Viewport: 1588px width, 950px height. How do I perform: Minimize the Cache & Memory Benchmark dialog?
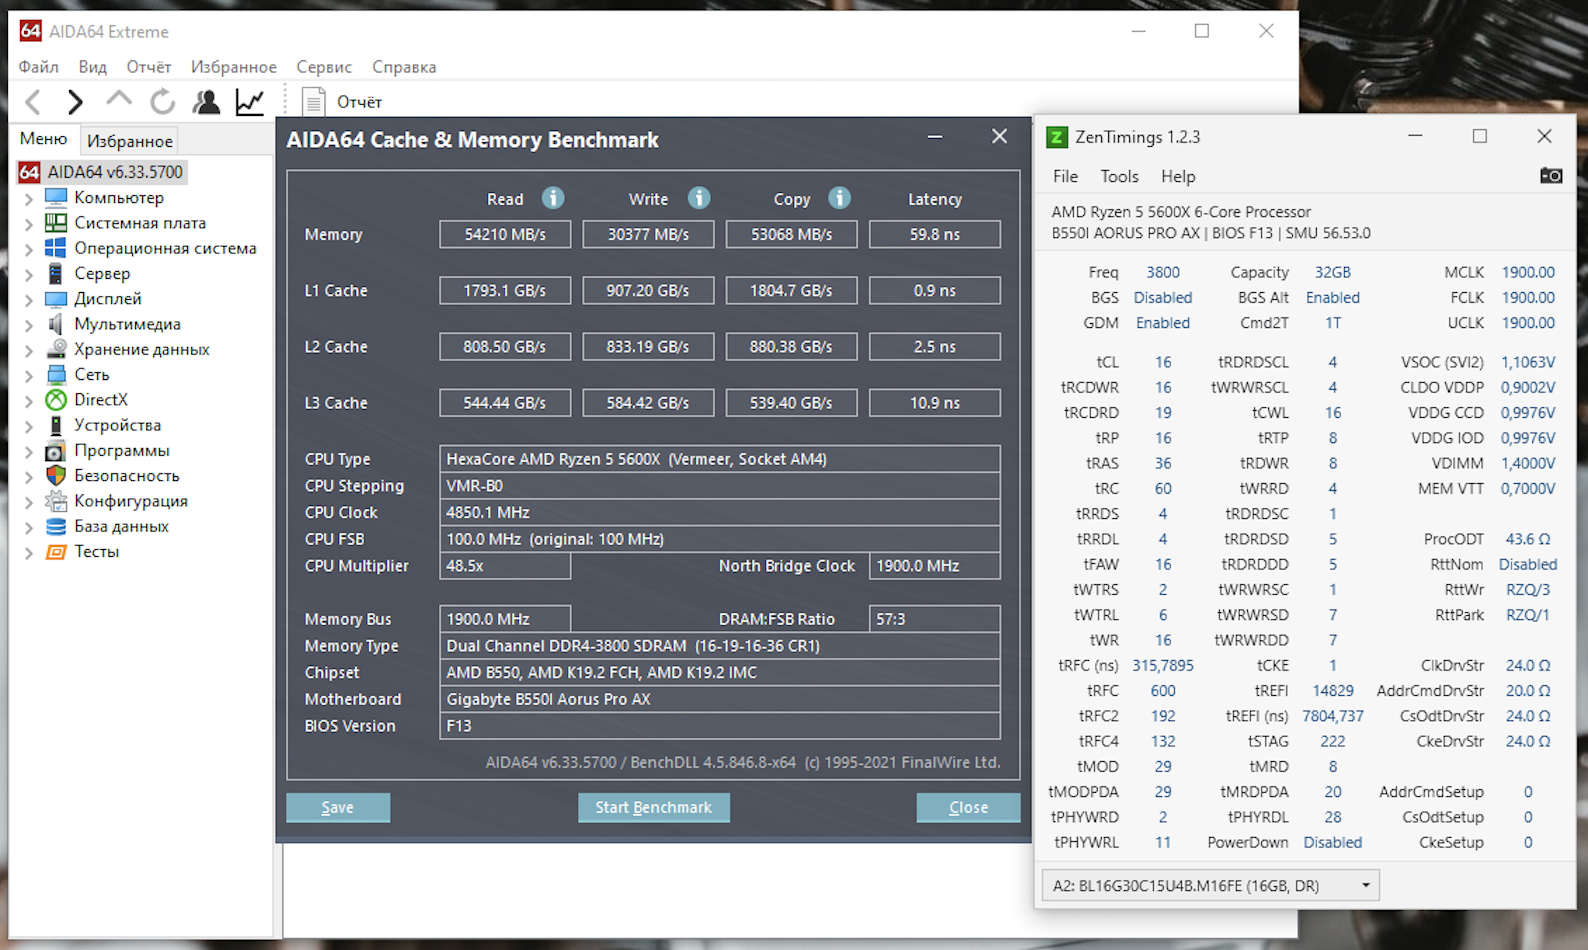point(935,137)
